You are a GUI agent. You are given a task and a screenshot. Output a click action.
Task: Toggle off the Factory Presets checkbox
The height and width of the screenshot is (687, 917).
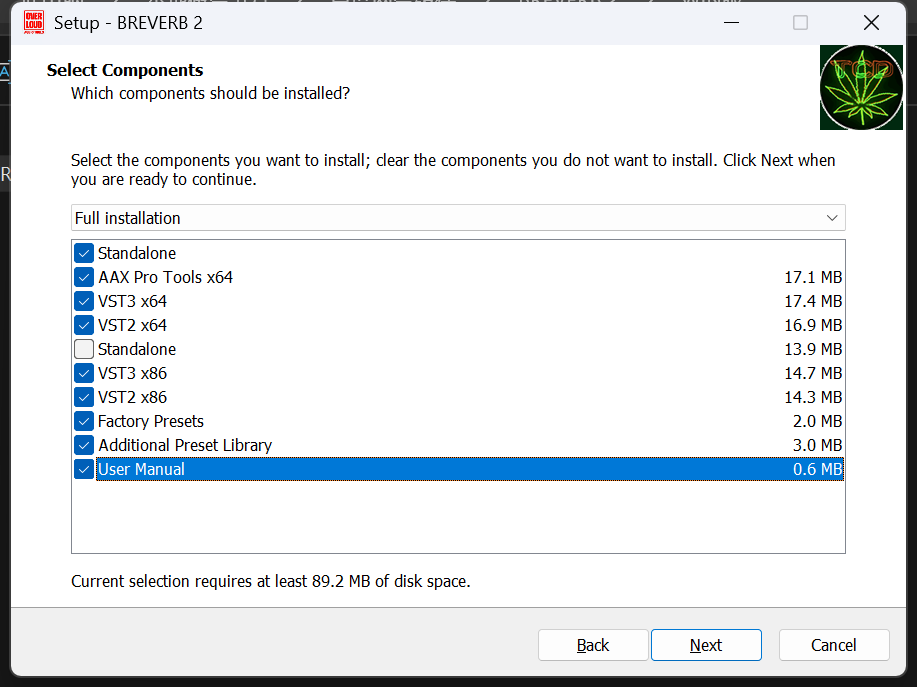[84, 421]
